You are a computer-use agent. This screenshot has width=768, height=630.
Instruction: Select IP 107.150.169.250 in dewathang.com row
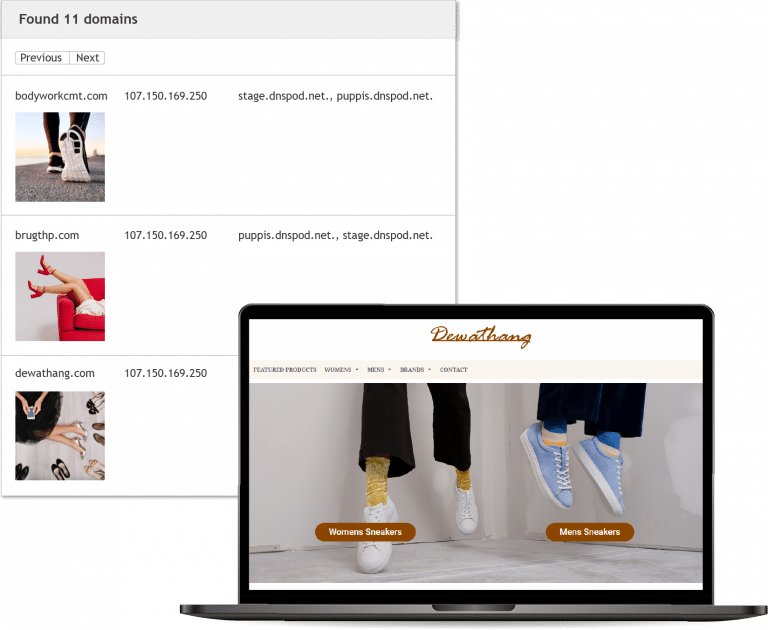(x=166, y=373)
